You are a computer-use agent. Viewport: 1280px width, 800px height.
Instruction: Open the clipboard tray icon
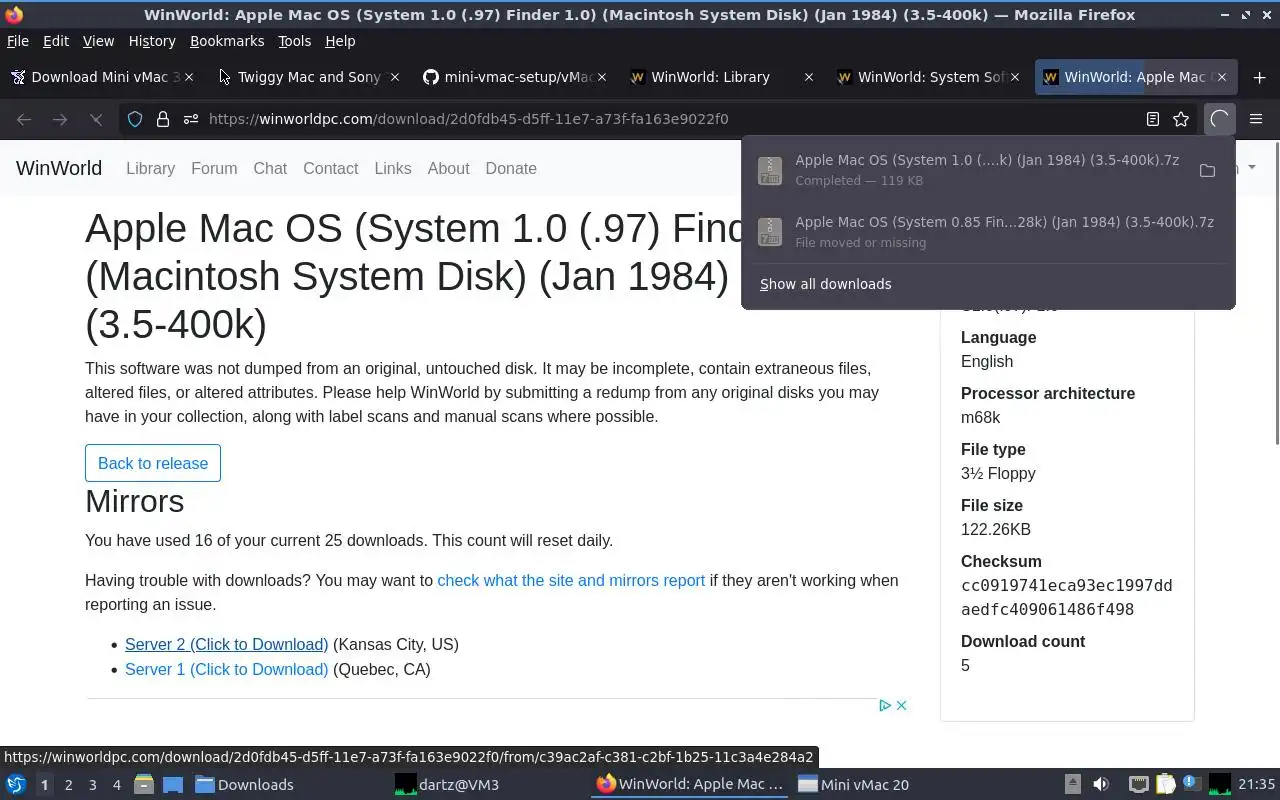[x=1165, y=785]
